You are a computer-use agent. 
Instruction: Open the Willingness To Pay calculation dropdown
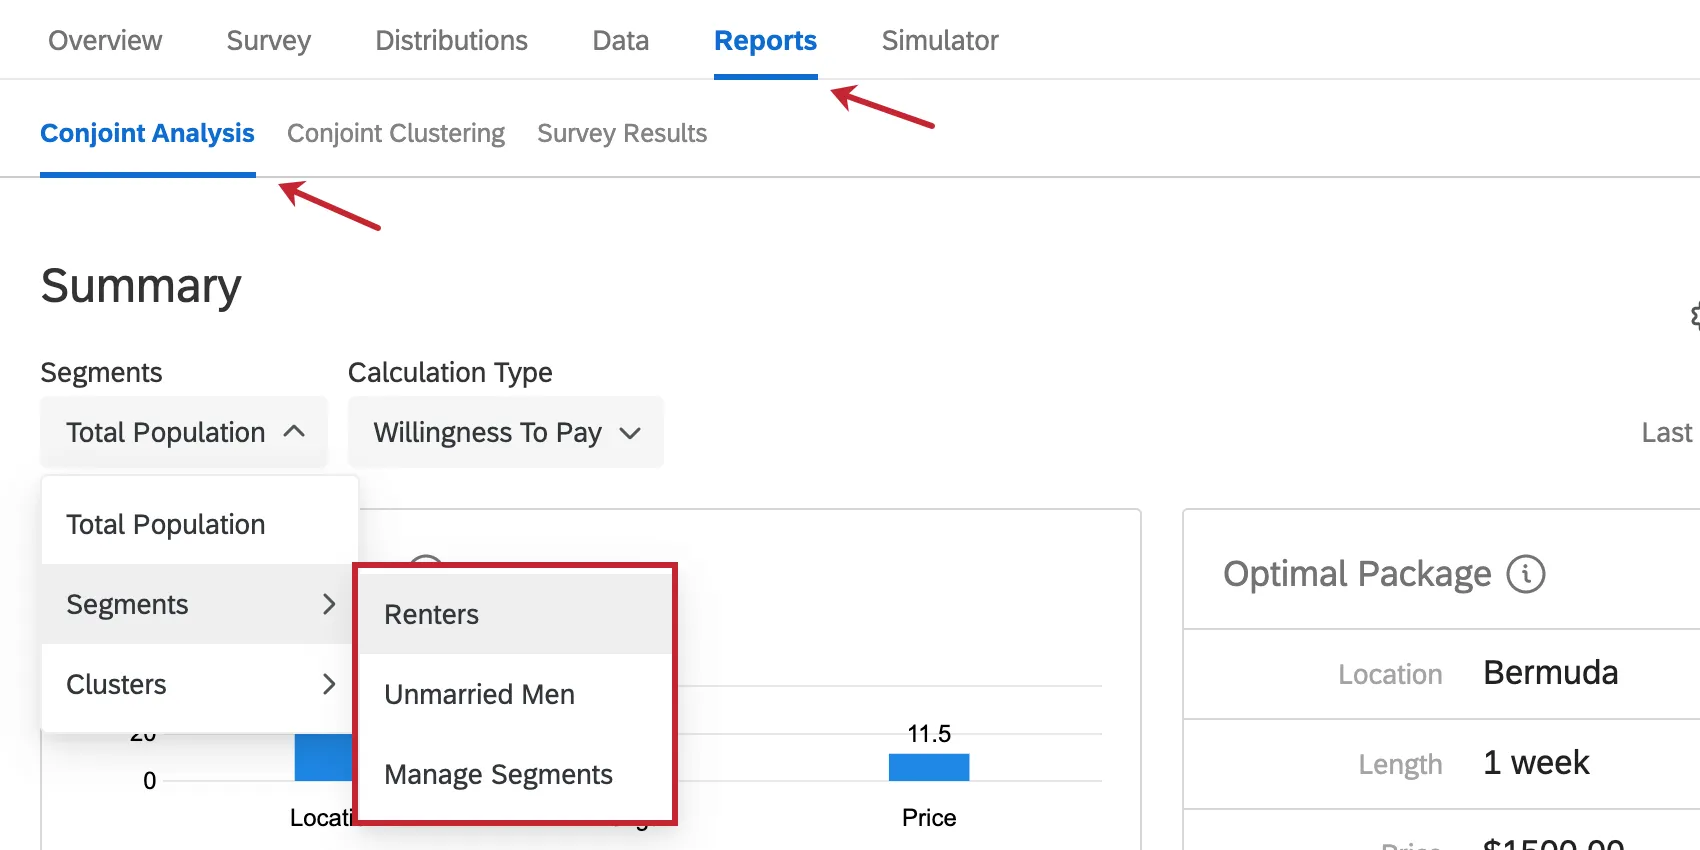pyautogui.click(x=504, y=432)
